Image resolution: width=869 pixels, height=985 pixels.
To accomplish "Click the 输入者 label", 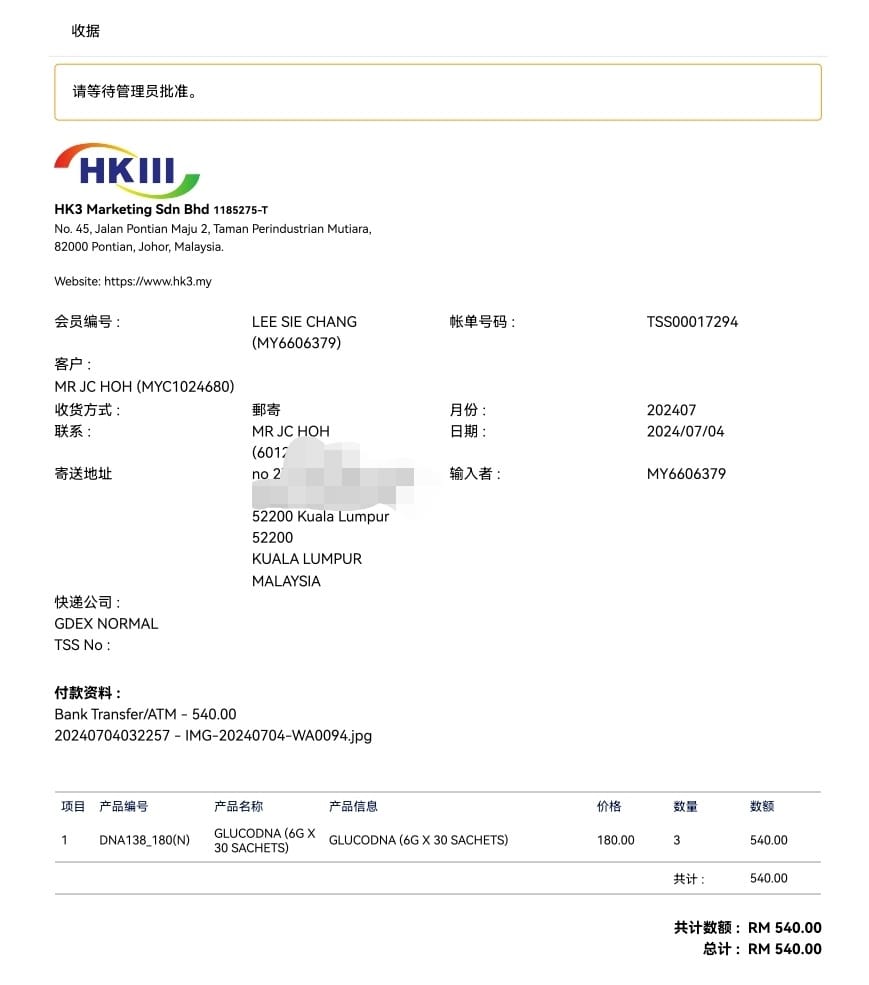I will tap(474, 474).
